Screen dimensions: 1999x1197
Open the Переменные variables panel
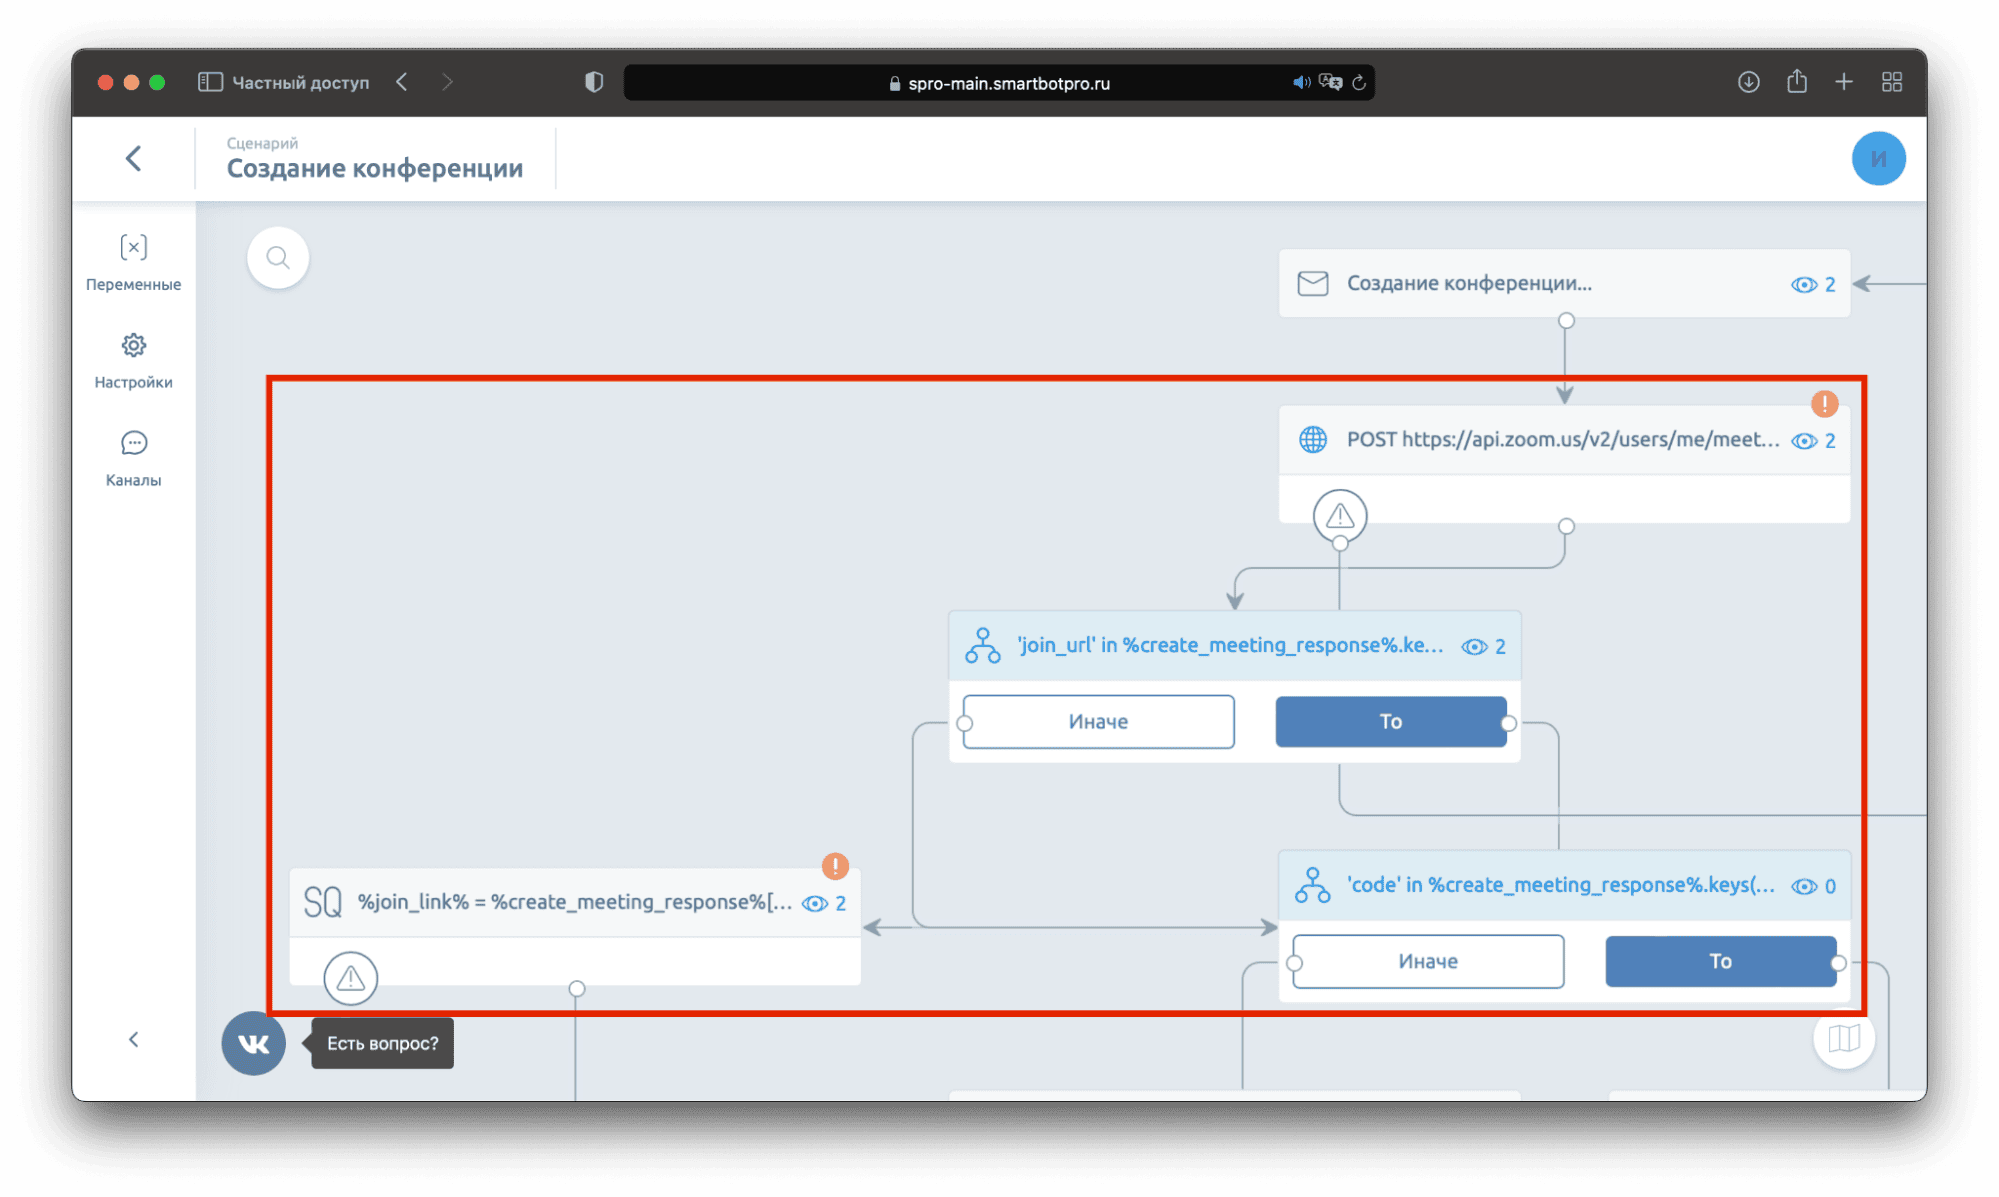click(133, 260)
